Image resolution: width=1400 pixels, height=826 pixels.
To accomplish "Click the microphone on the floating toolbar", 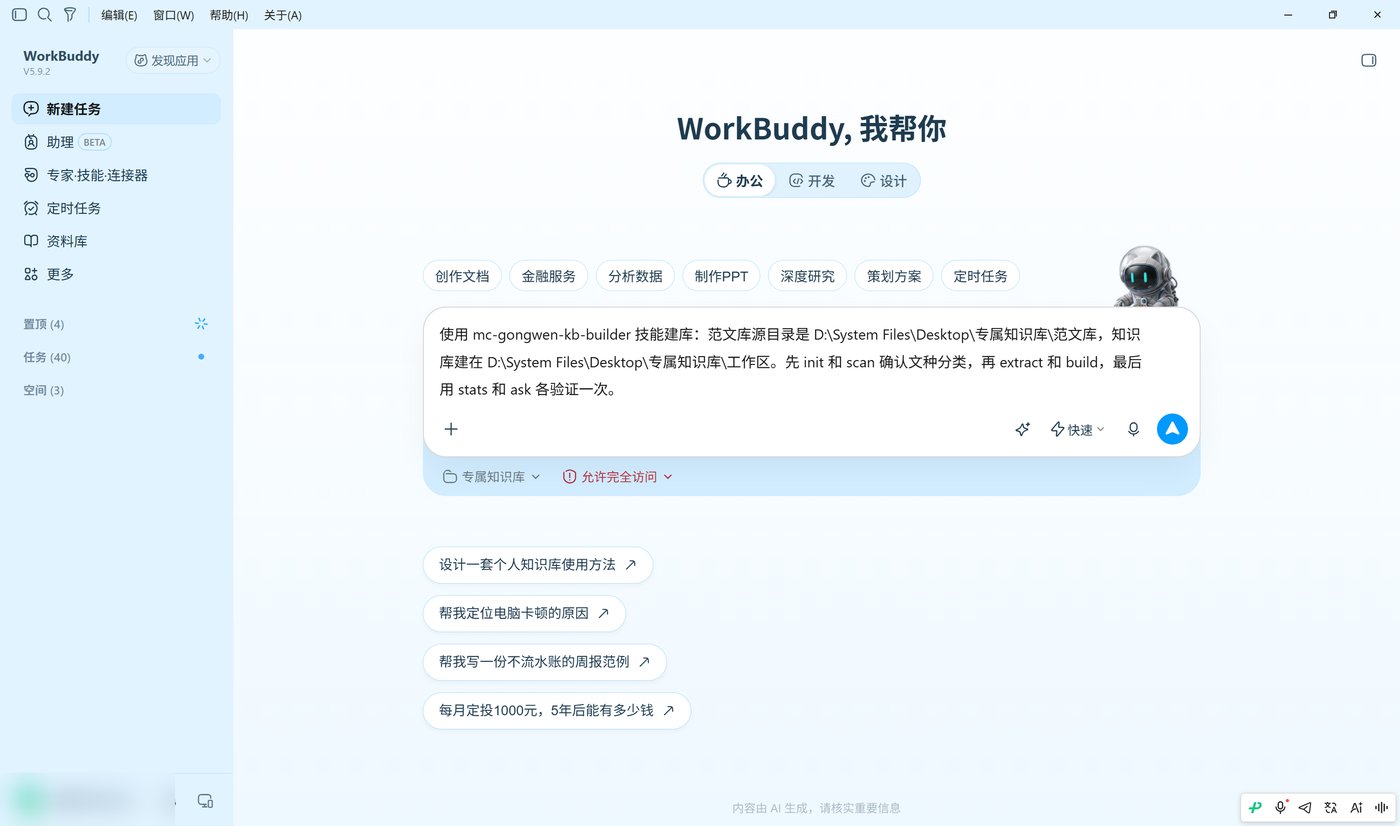I will click(1281, 807).
